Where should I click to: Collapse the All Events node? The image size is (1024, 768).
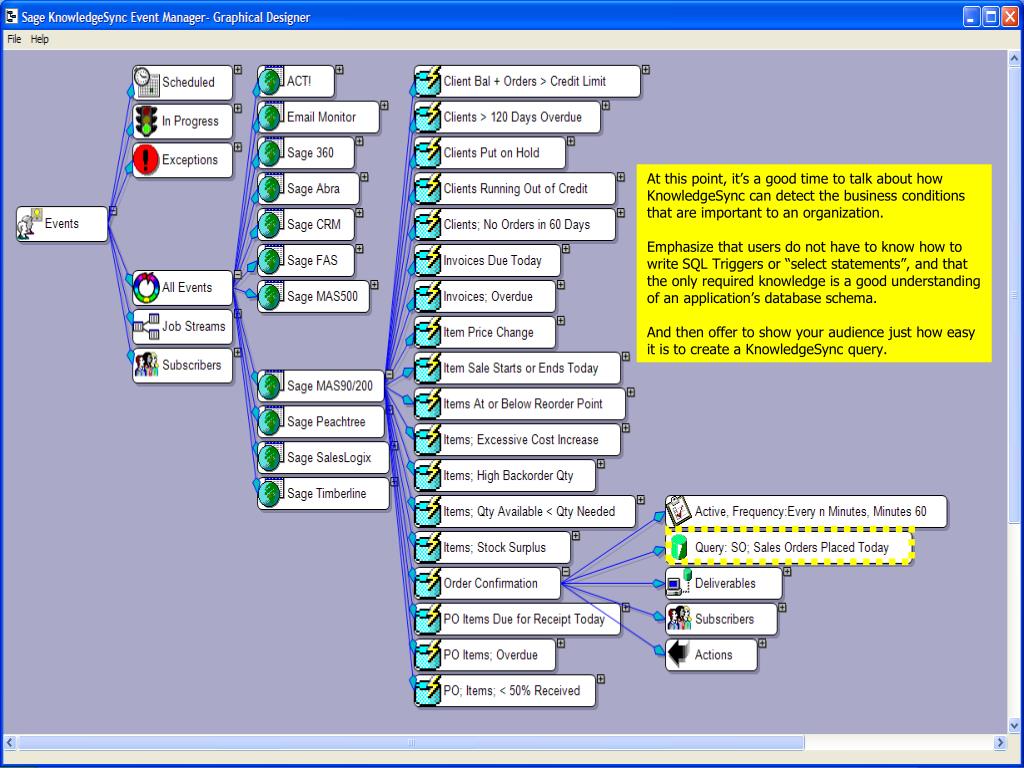pyautogui.click(x=238, y=274)
